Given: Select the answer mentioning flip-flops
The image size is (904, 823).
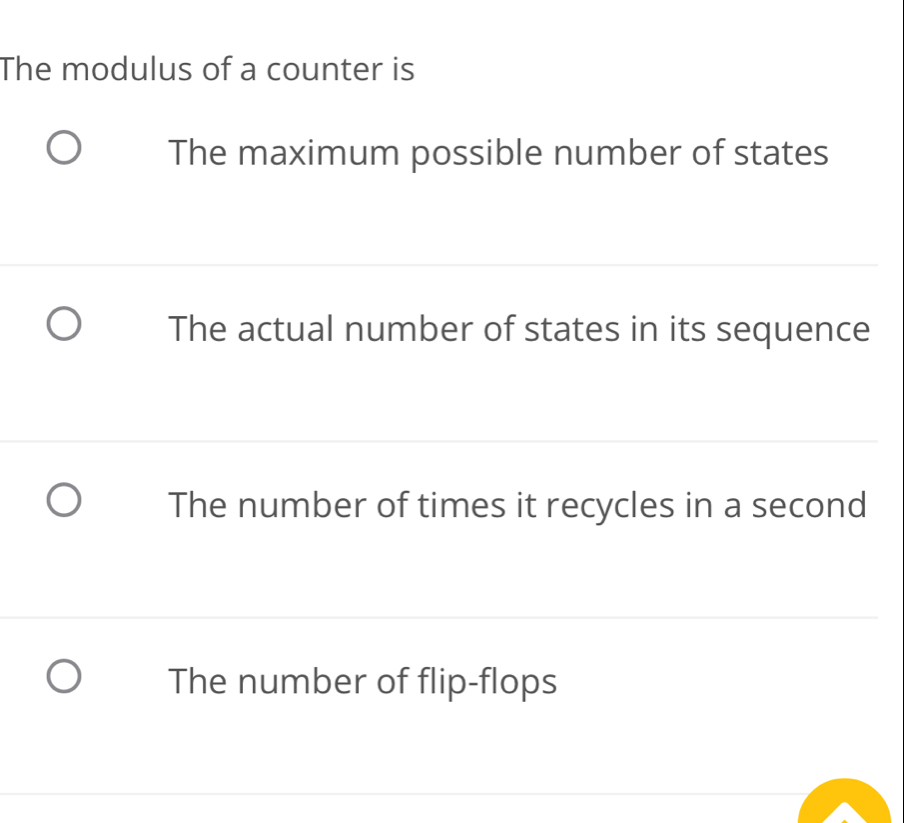Looking at the screenshot, I should [362, 682].
